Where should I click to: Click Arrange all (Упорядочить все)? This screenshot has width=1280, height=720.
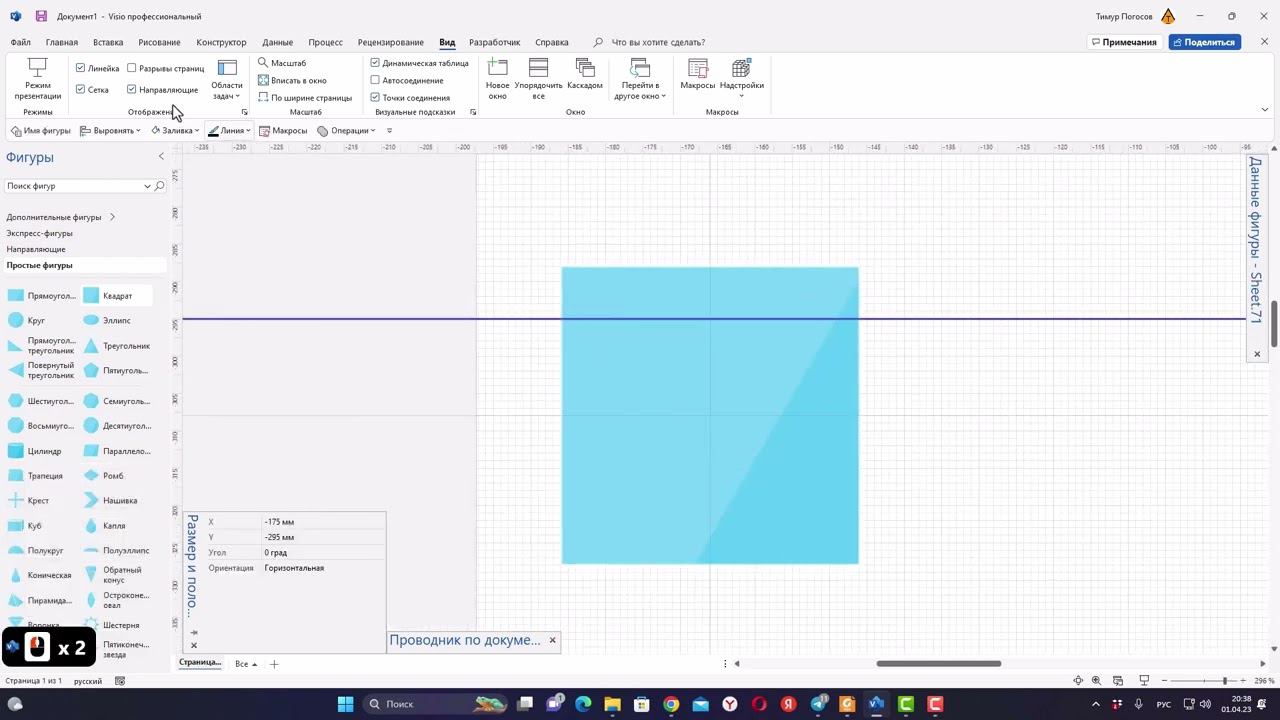click(538, 79)
